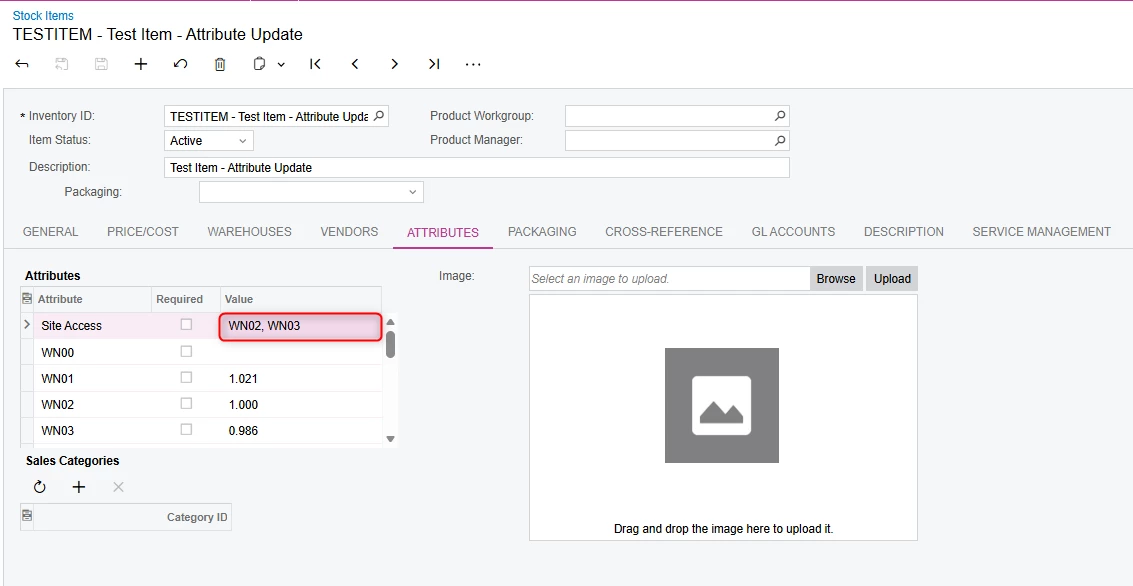Click the WN01 value 1.021
The image size is (1133, 586).
pos(244,379)
